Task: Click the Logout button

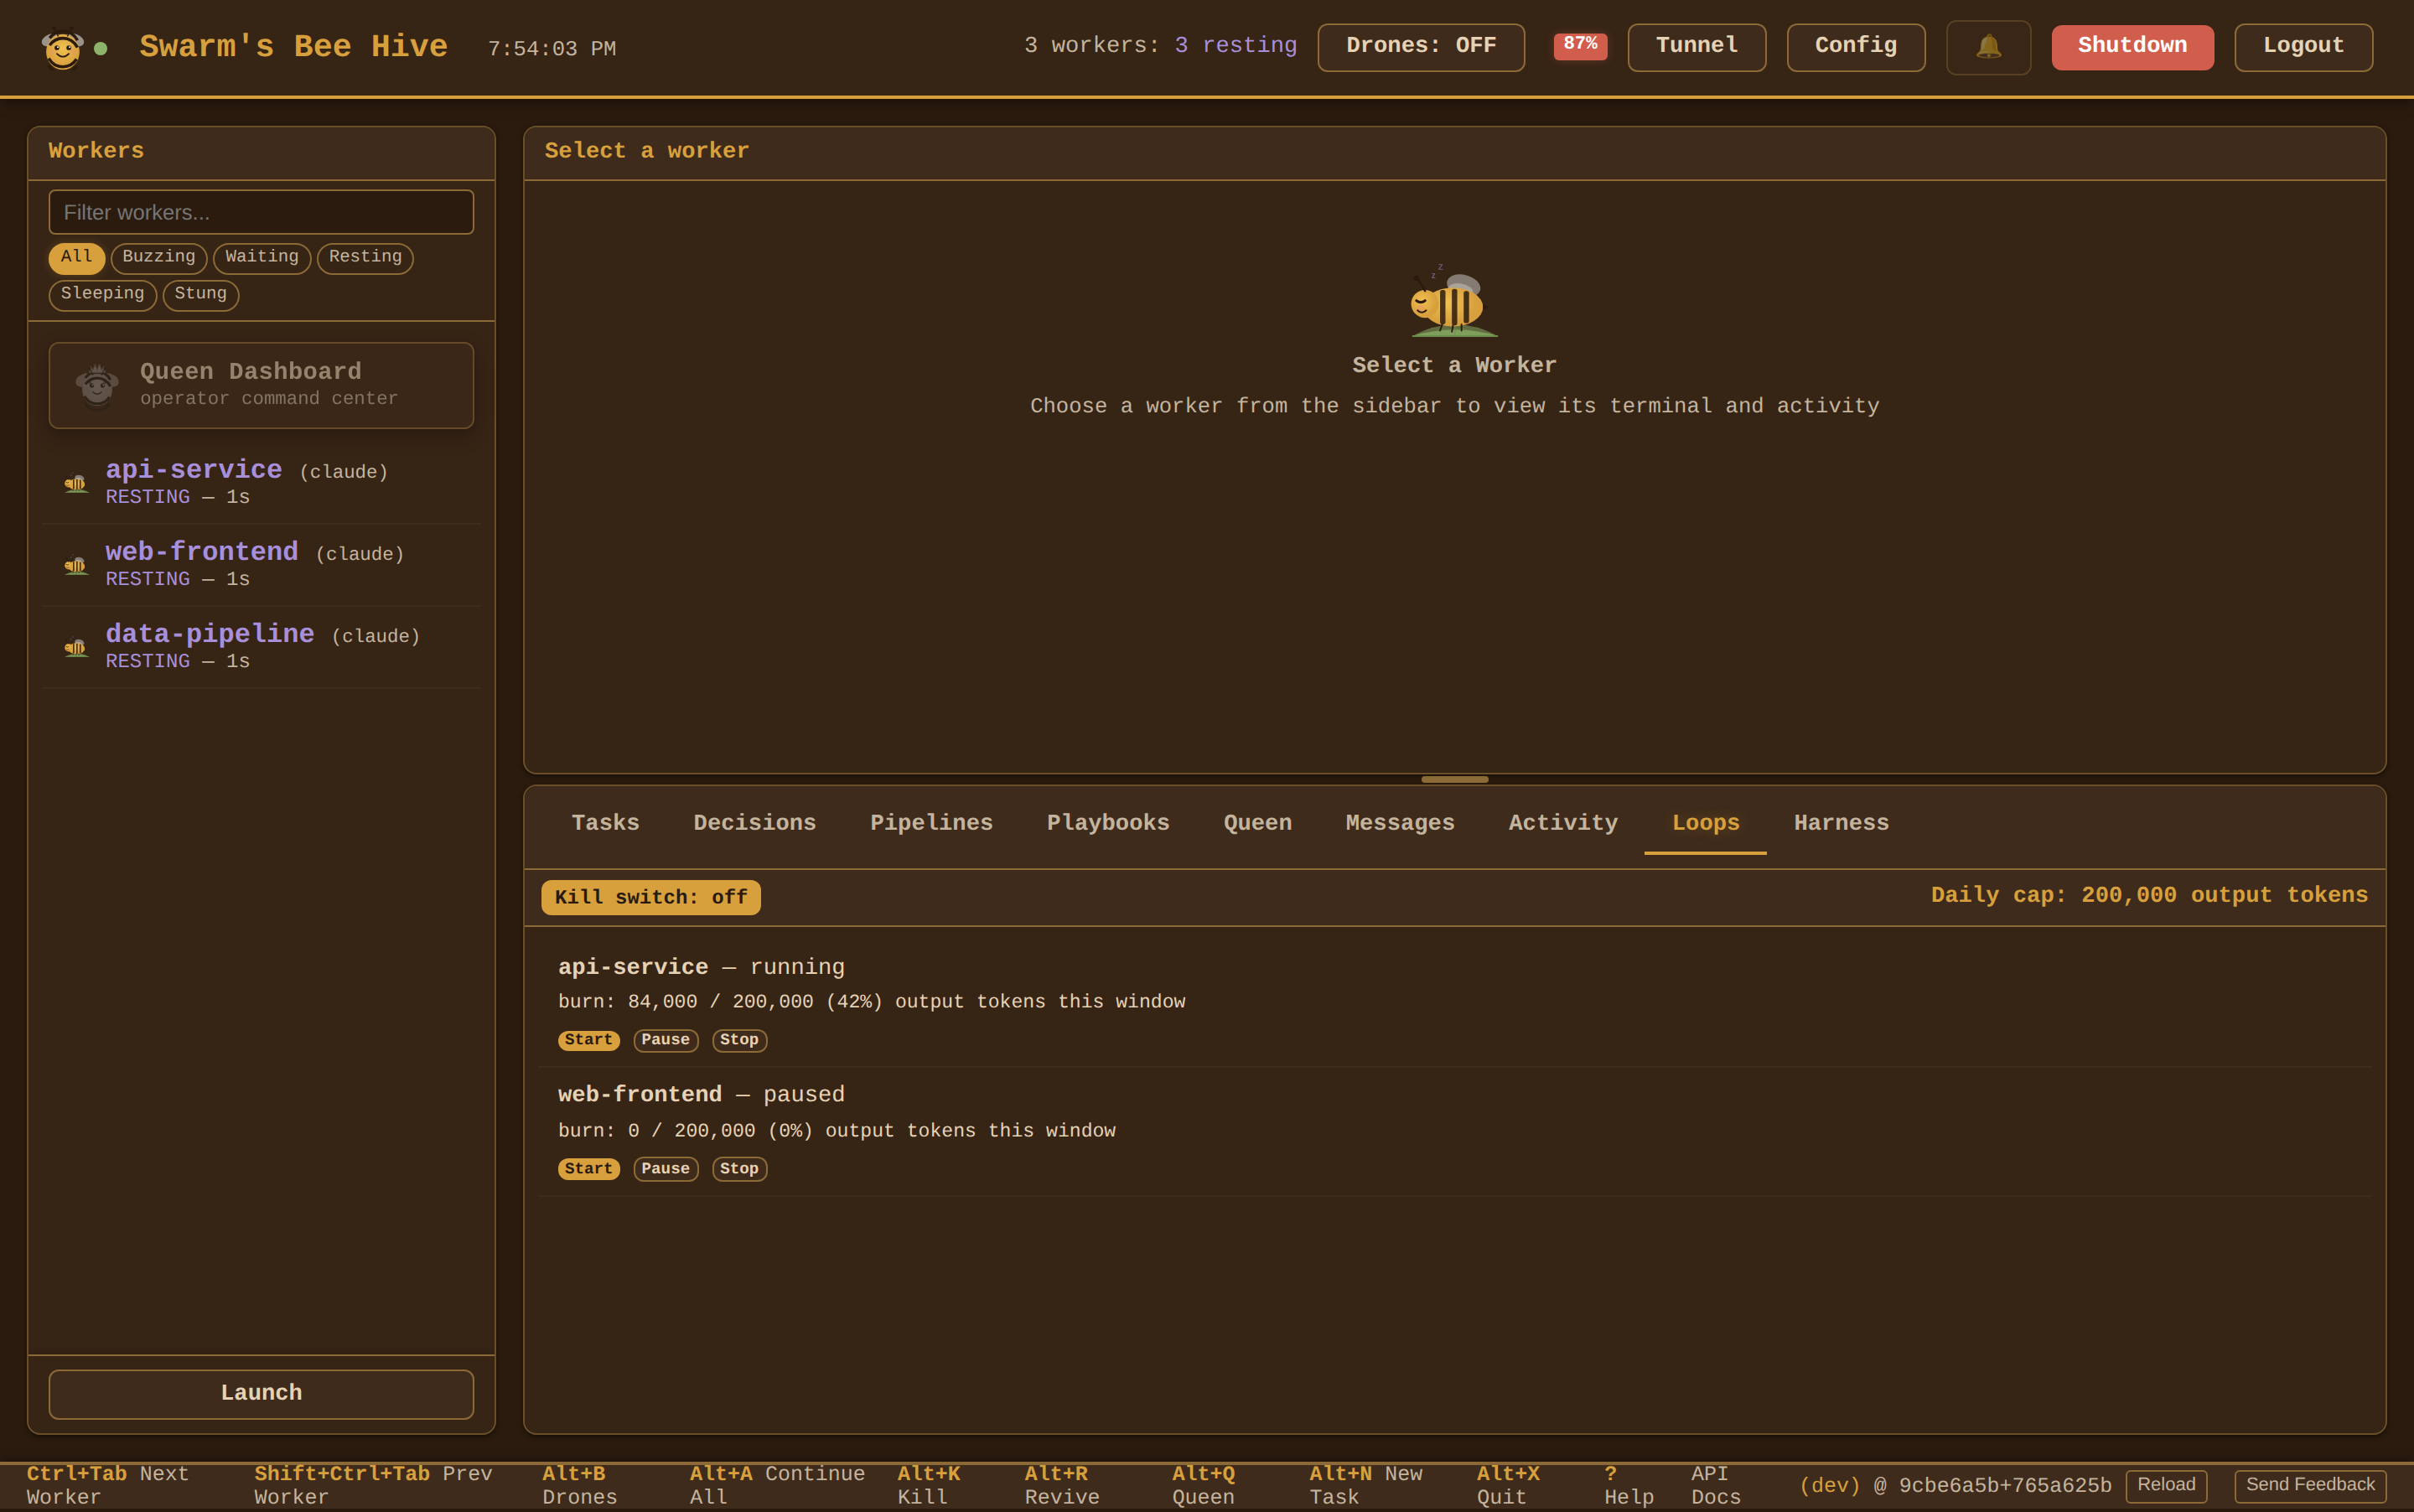Action: coord(2303,47)
